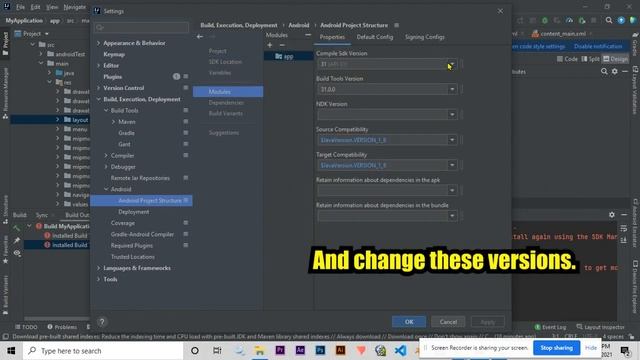Click the eye filter icon in Build panel
The image size is (640, 360).
(x=17, y=253)
